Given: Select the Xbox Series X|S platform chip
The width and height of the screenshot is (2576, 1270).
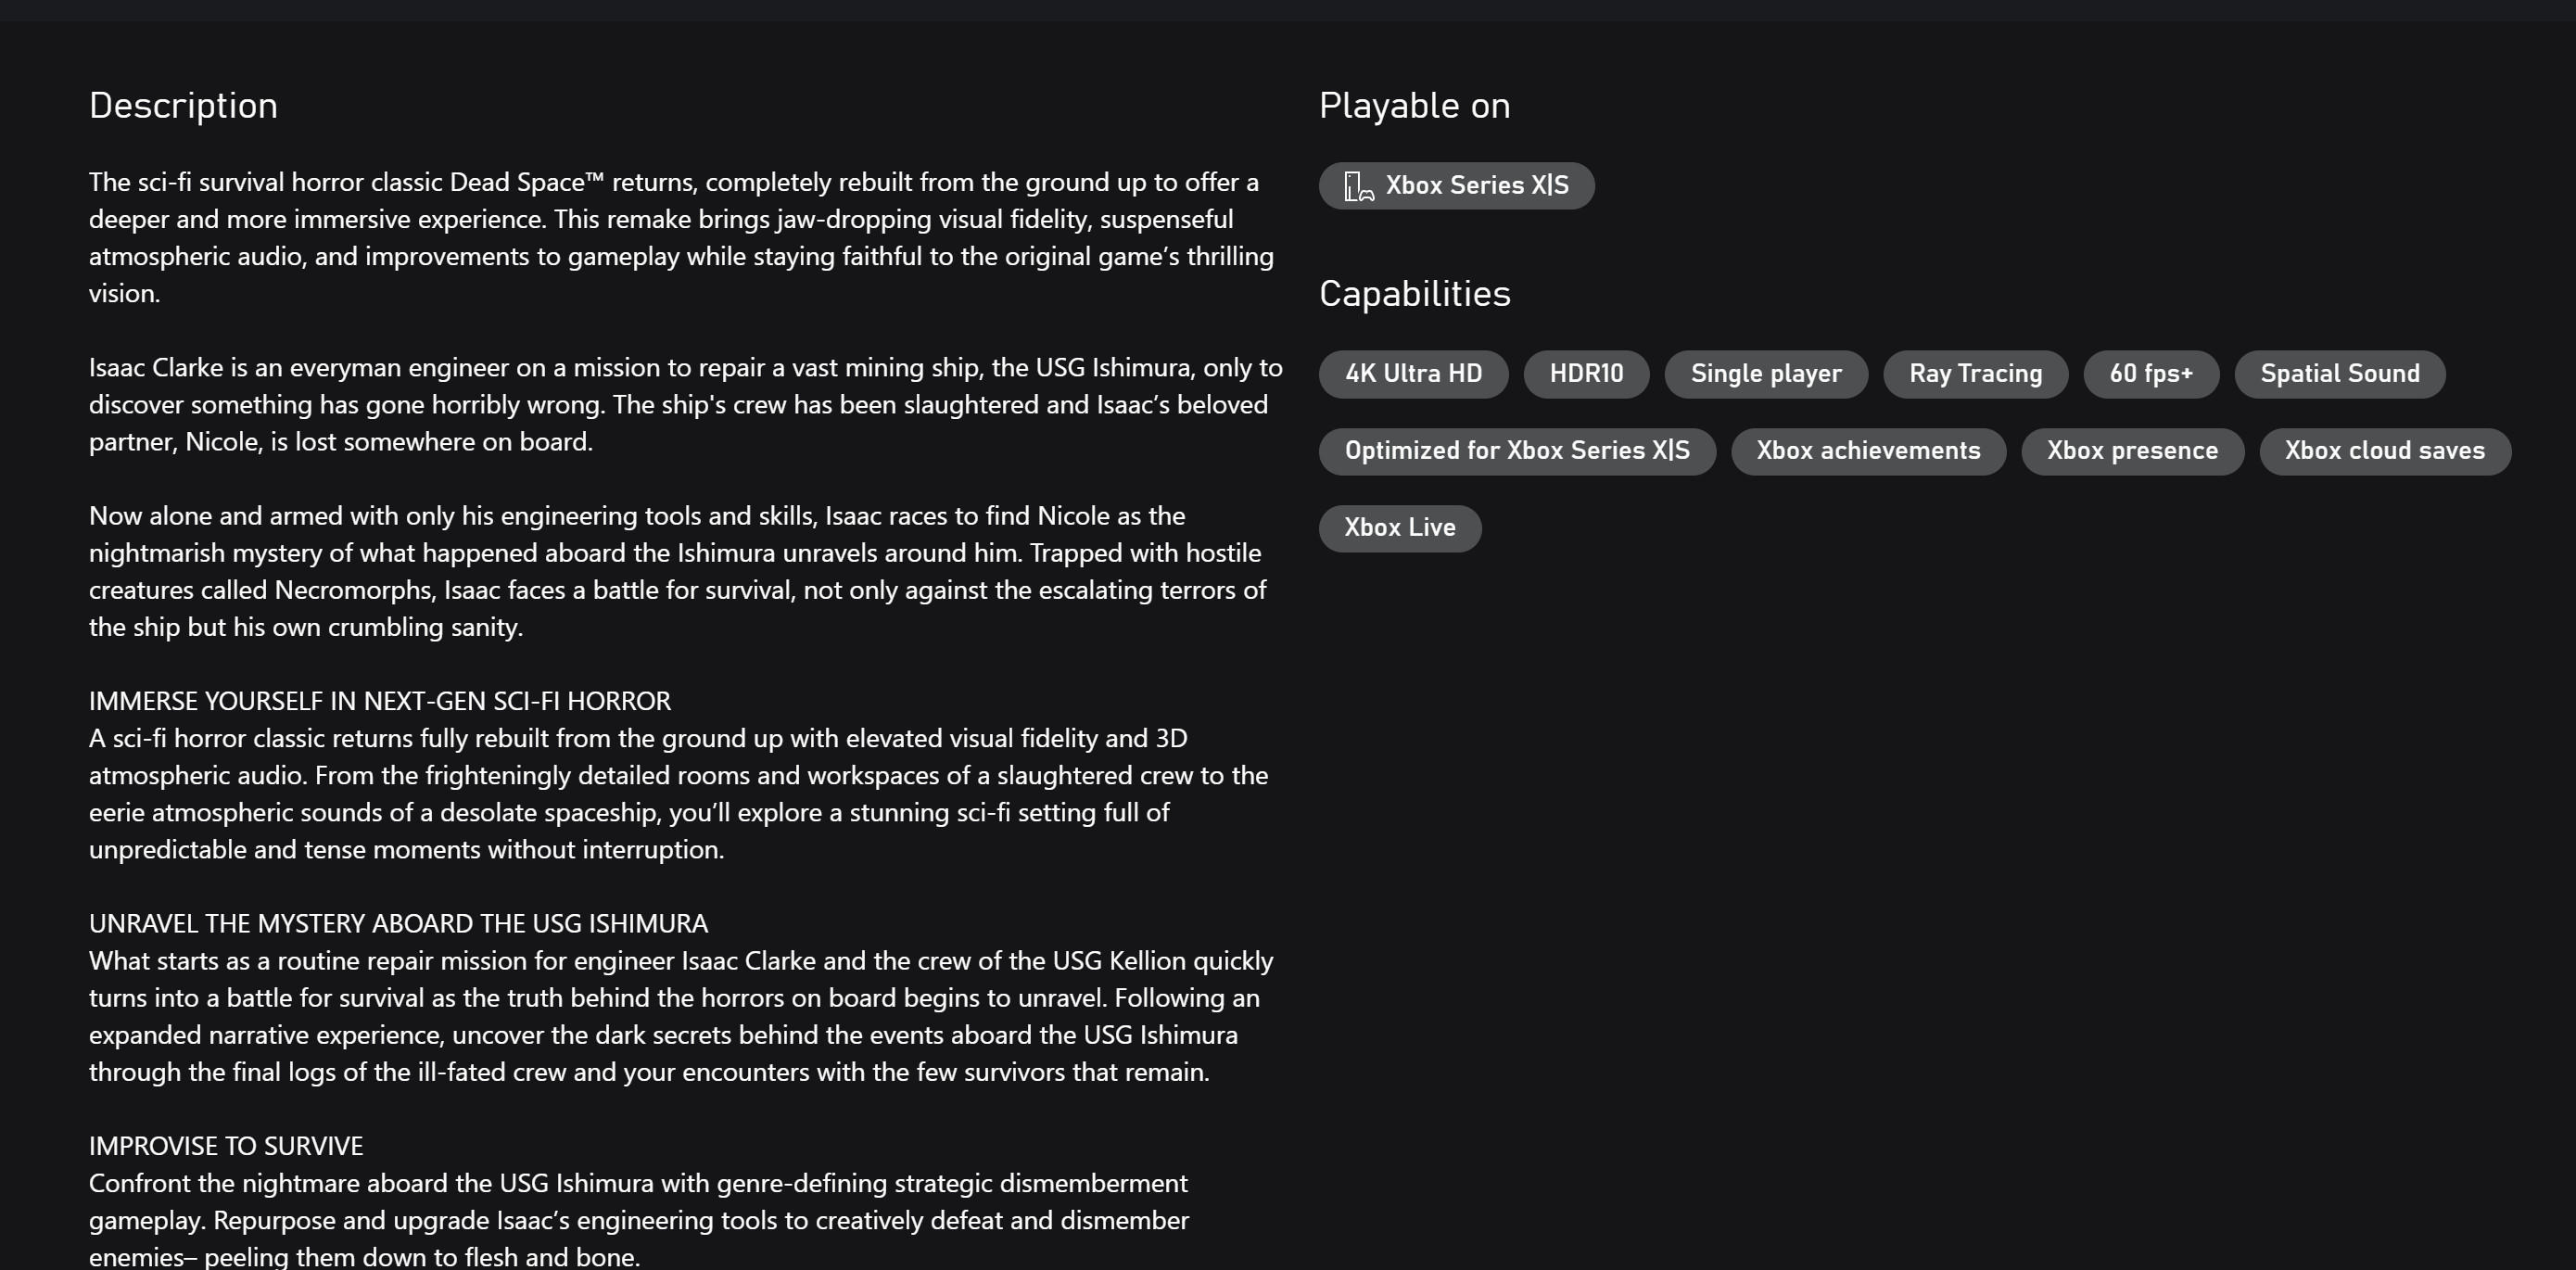Looking at the screenshot, I should pyautogui.click(x=1456, y=186).
